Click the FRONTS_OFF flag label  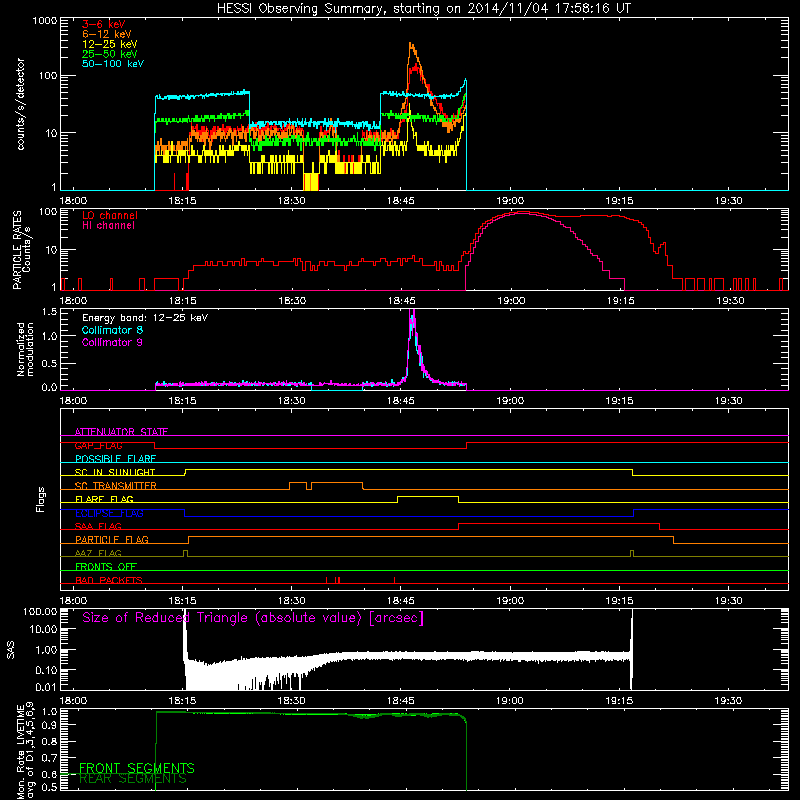tap(106, 567)
